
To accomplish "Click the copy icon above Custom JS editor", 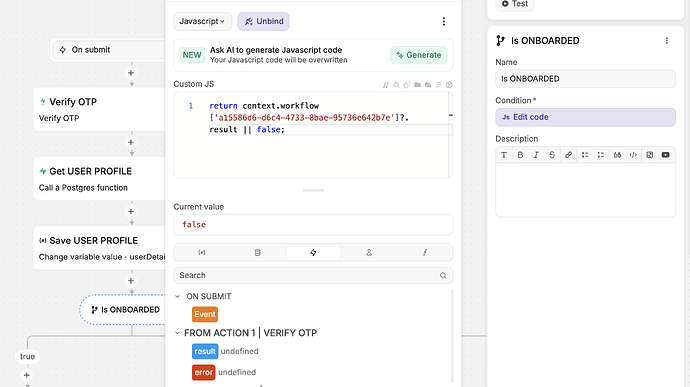I will tap(407, 85).
